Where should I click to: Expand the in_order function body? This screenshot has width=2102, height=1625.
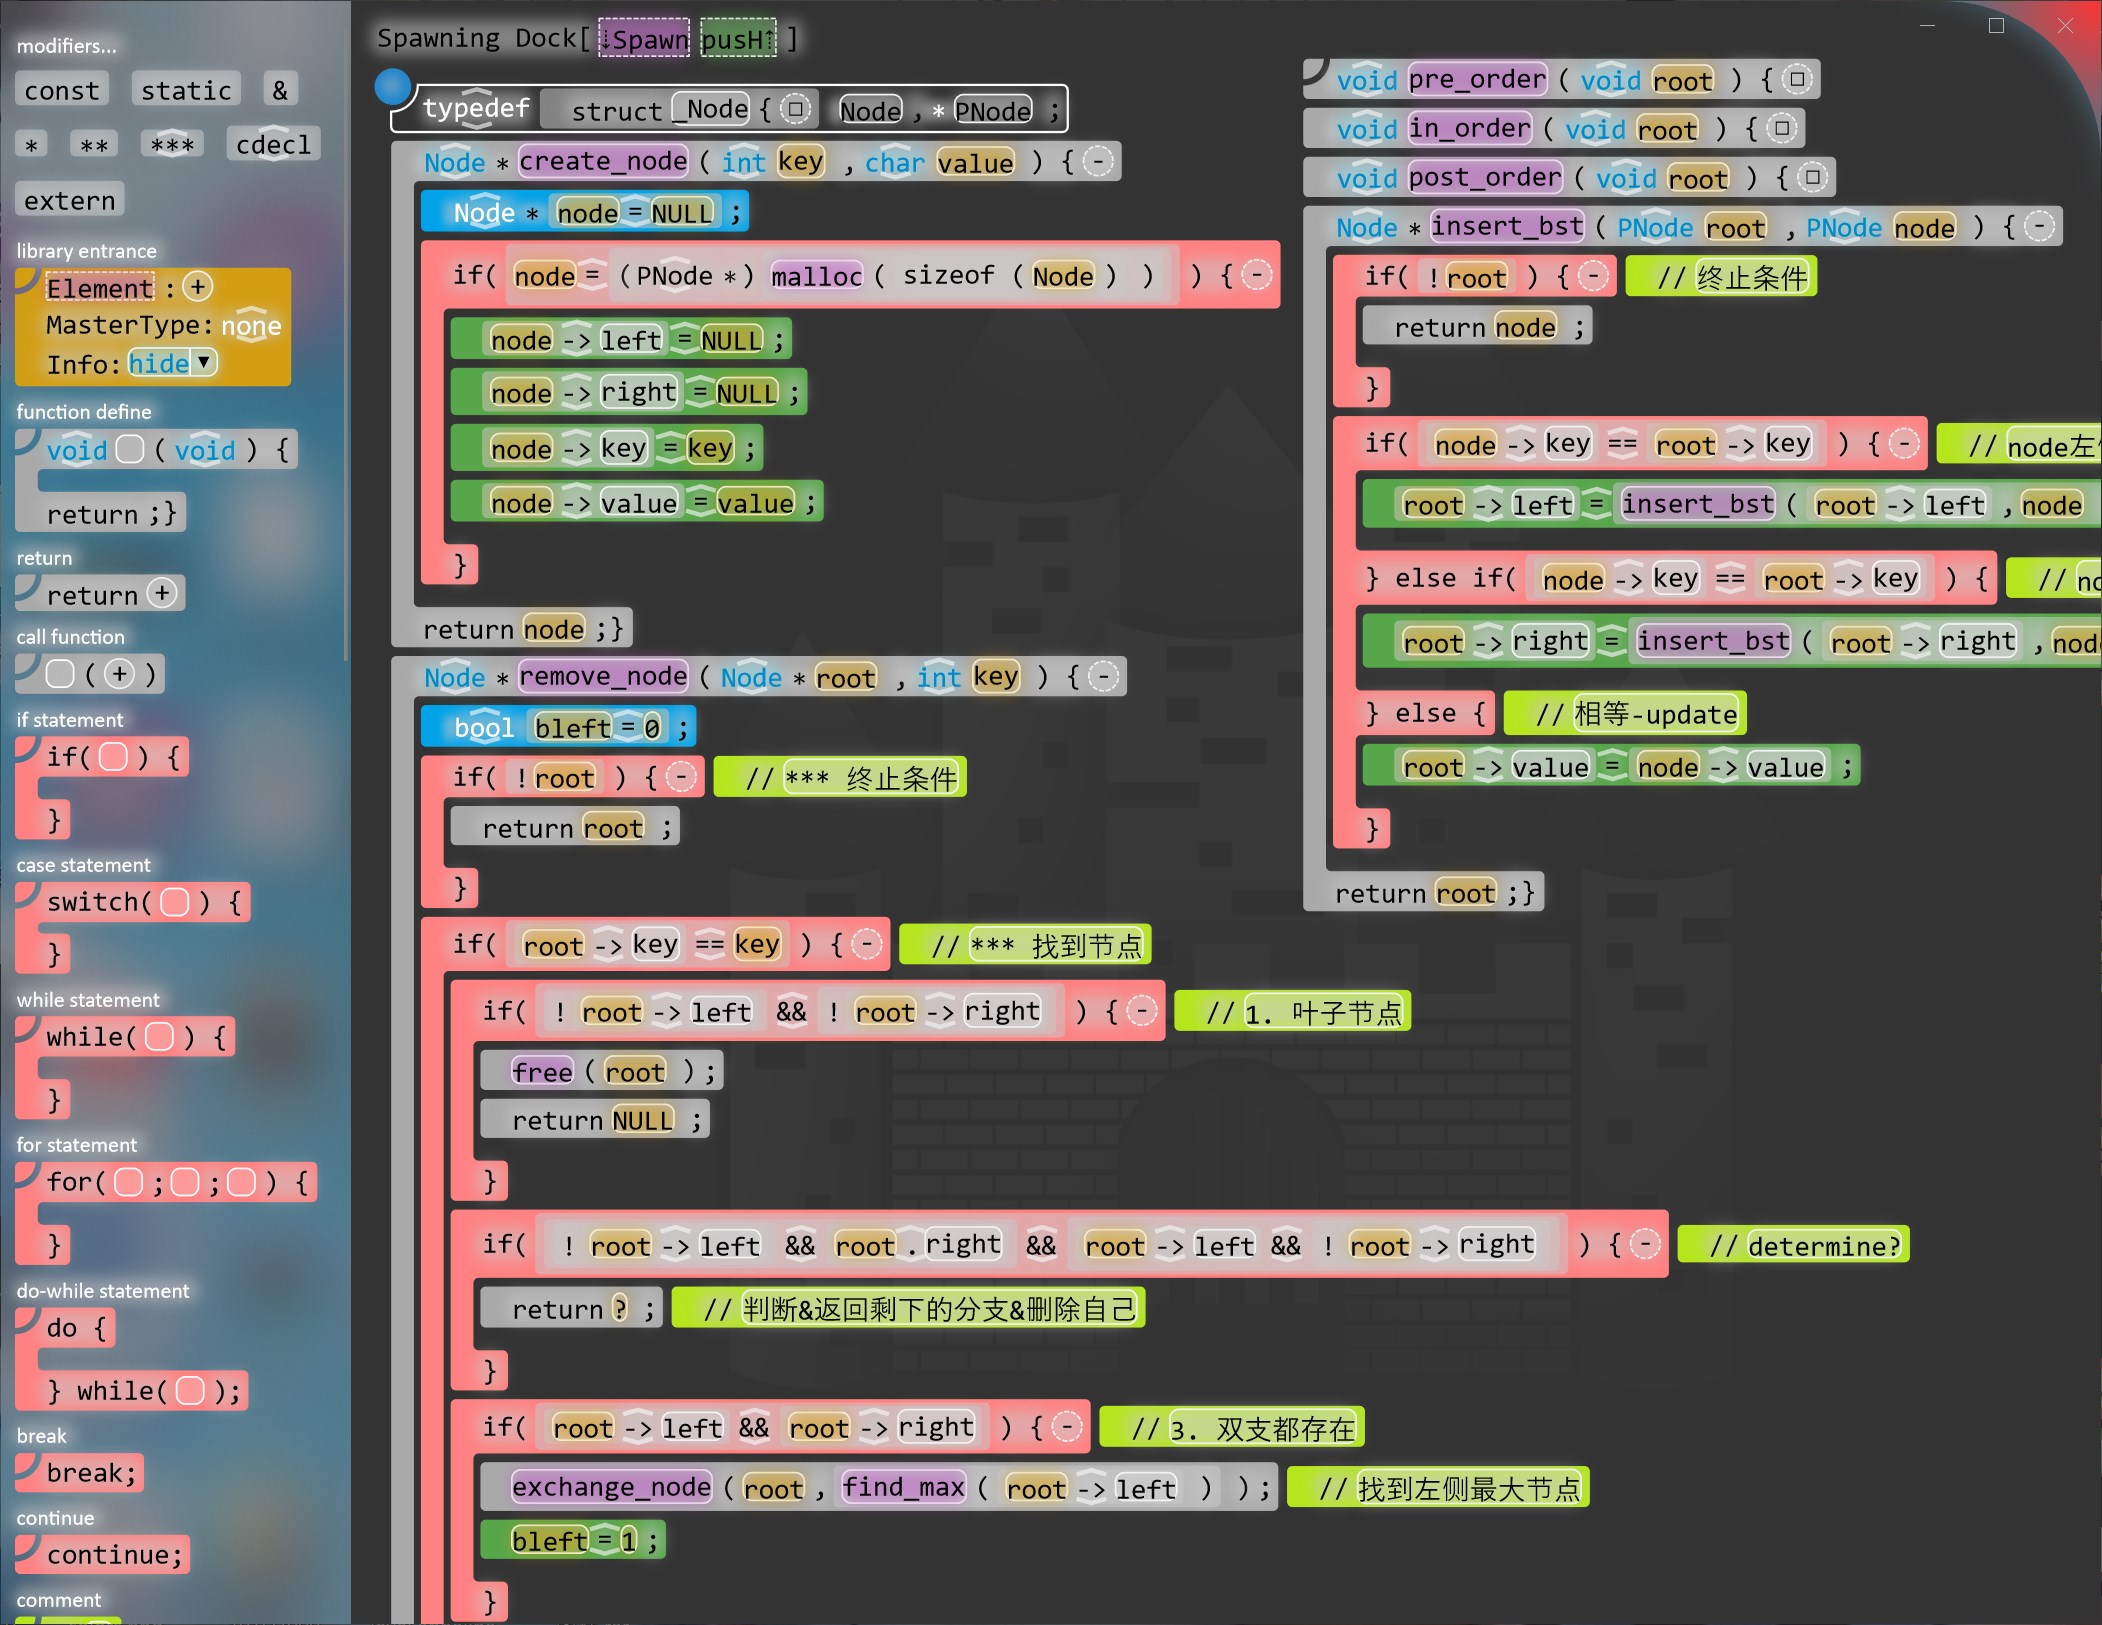click(x=1781, y=128)
